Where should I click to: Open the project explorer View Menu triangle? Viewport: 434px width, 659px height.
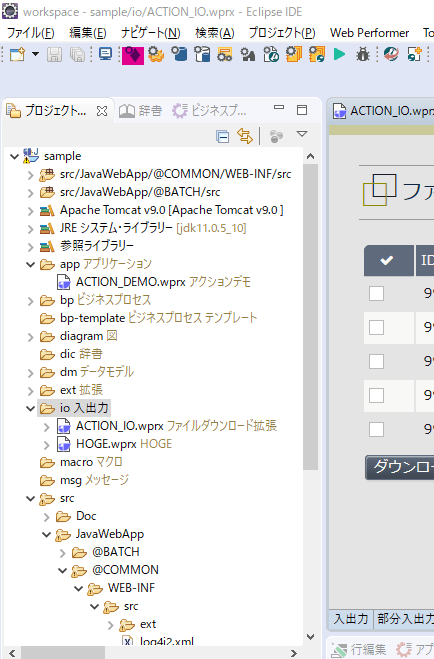[x=302, y=134]
